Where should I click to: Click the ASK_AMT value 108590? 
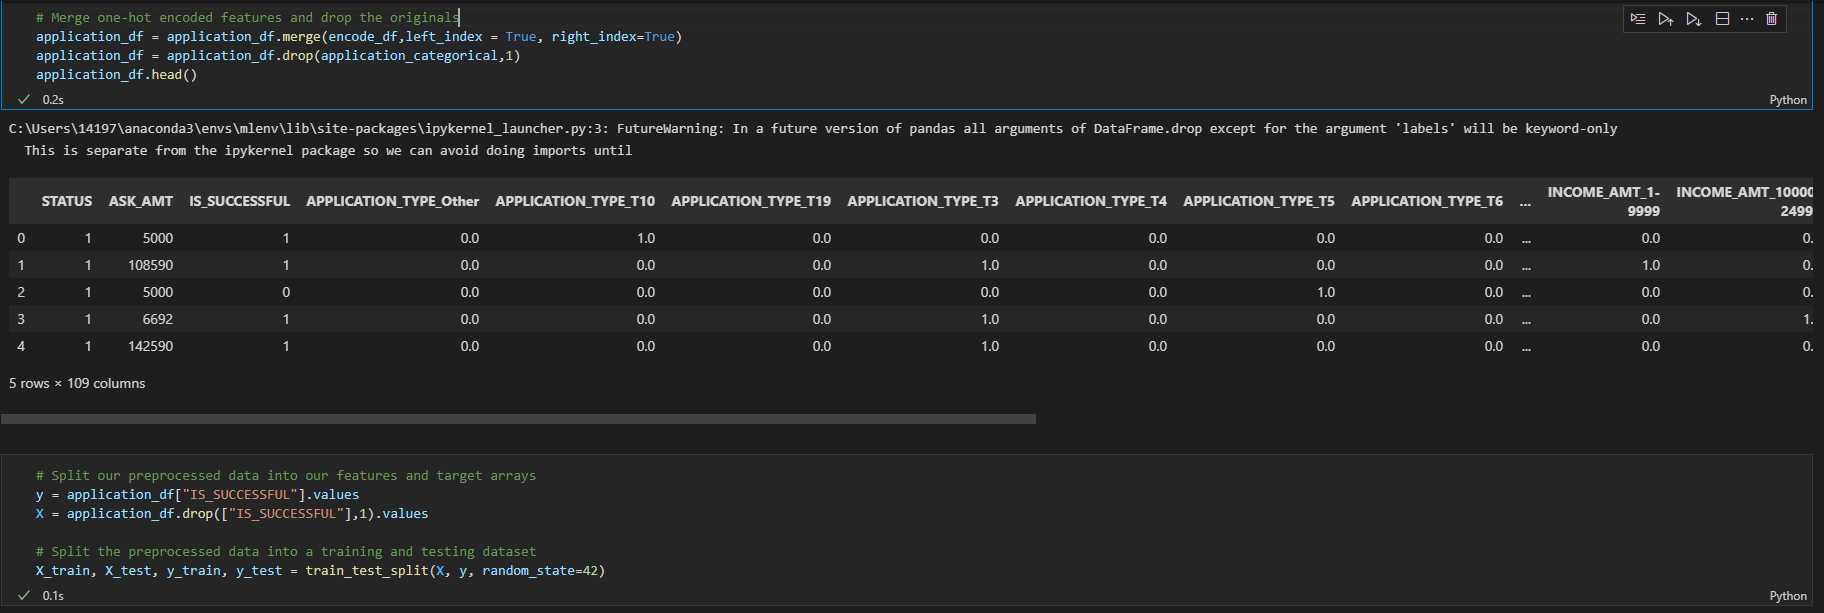tap(150, 265)
